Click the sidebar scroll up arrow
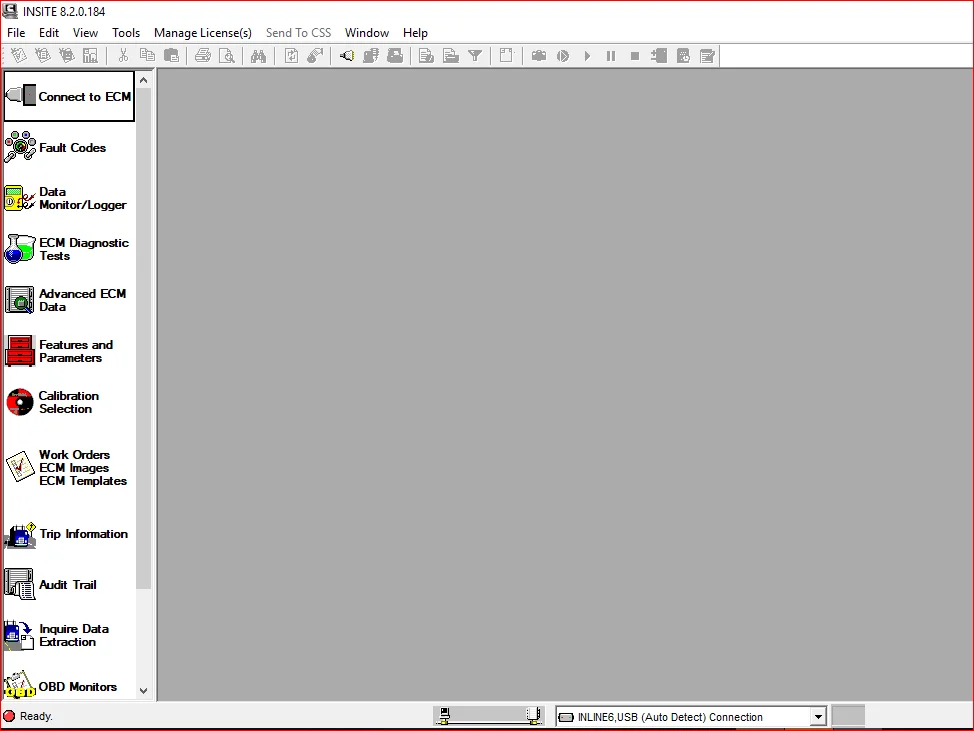The height and width of the screenshot is (731, 974). coord(143,80)
